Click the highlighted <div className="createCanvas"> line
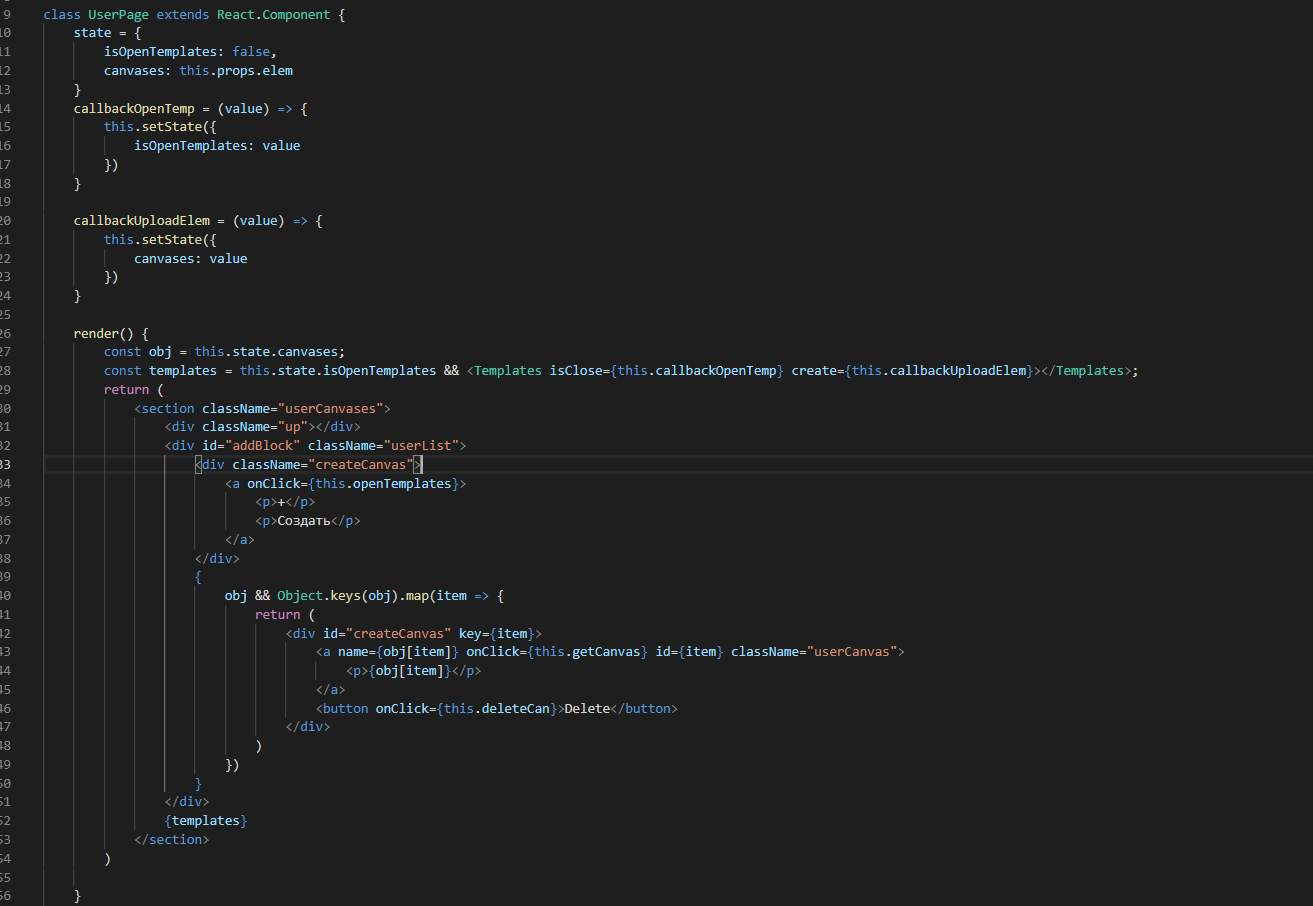 tap(310, 464)
